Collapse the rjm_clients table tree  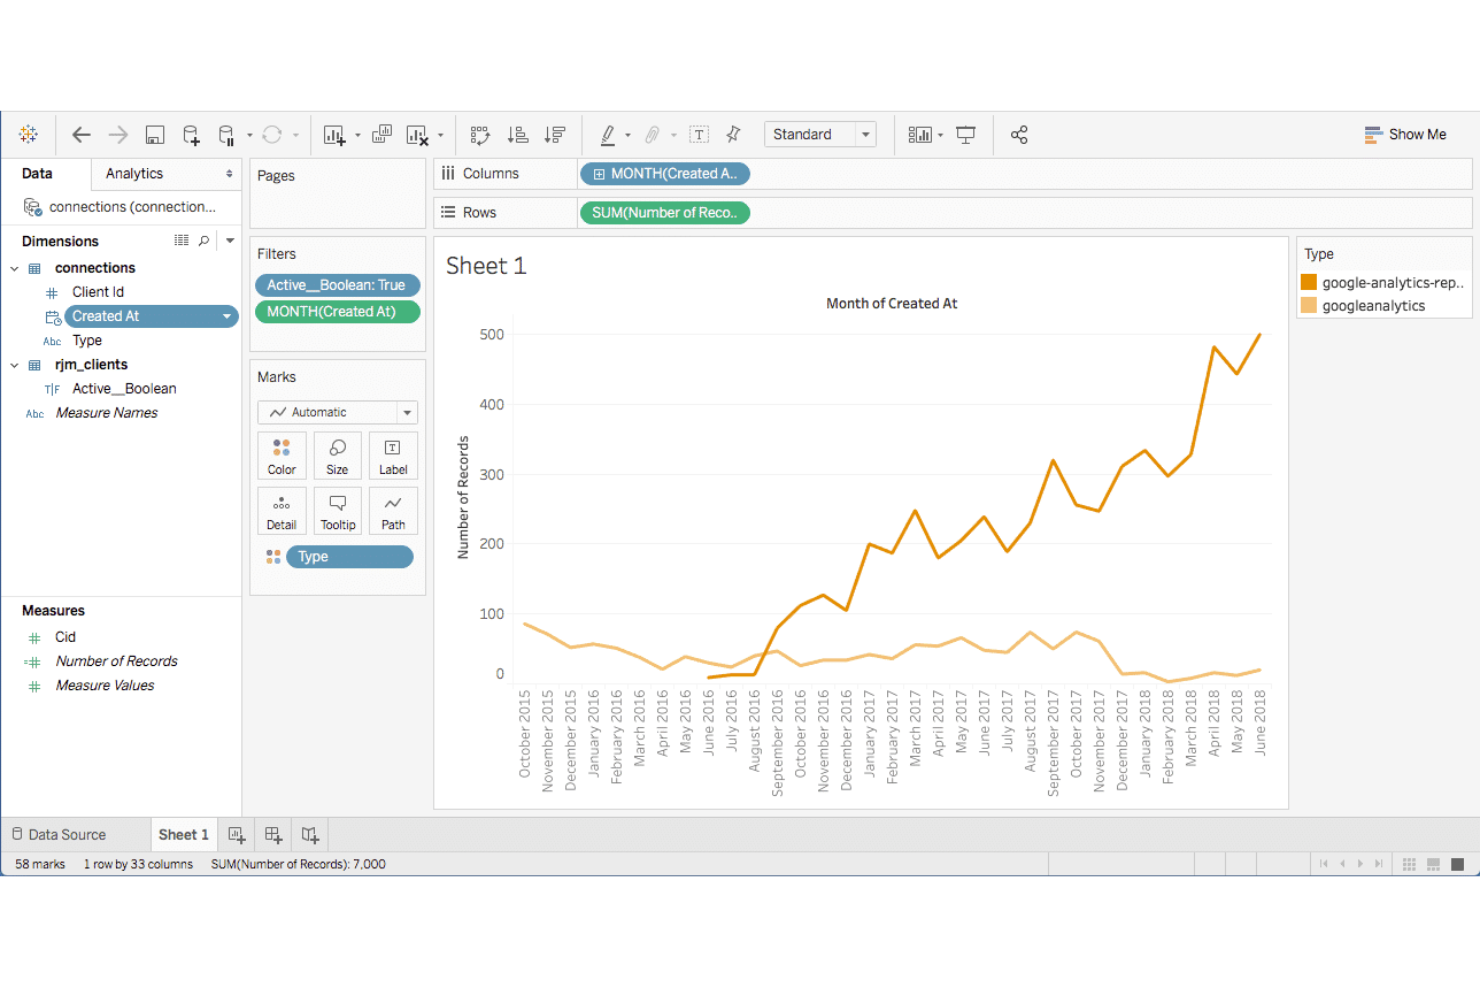point(14,365)
